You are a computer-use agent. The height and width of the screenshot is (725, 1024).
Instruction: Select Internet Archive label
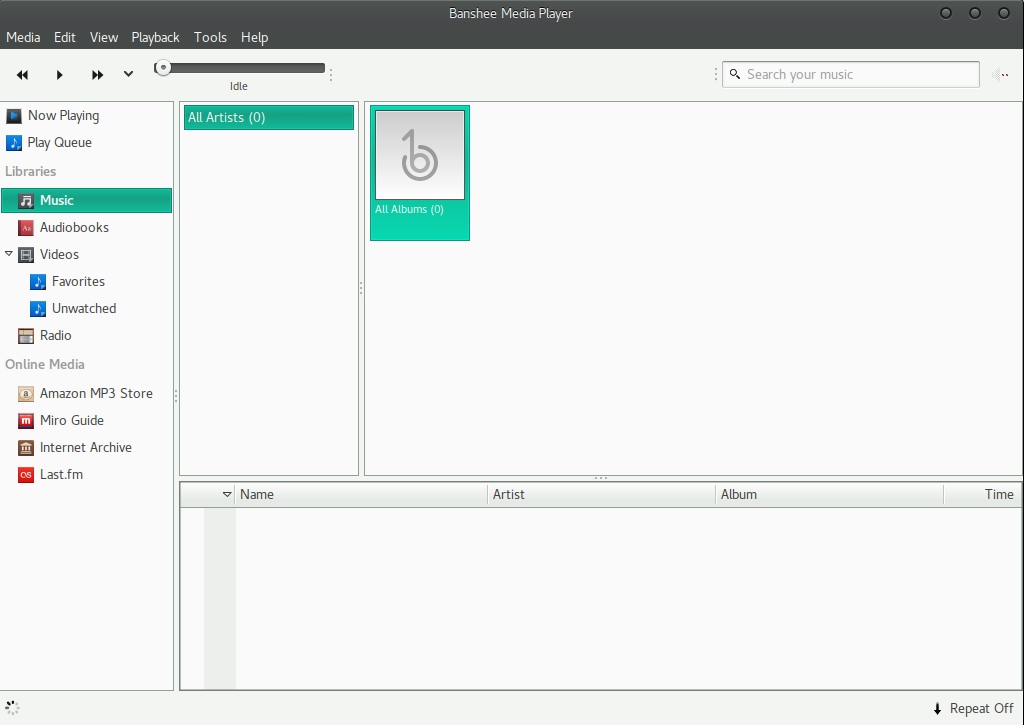pos(86,447)
